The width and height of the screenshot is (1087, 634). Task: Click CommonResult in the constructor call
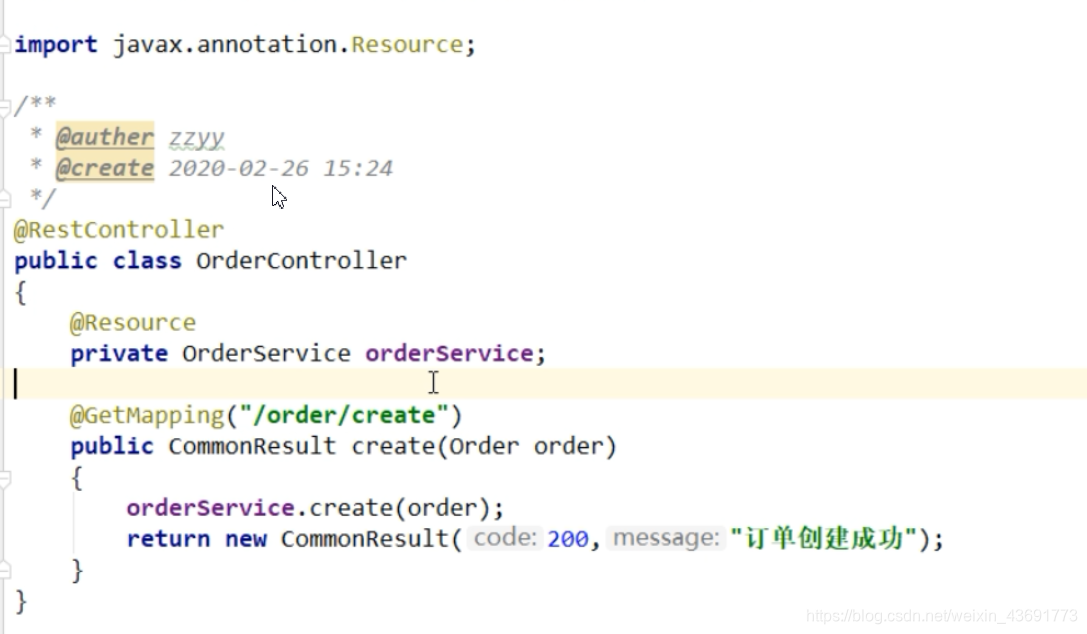tap(365, 539)
